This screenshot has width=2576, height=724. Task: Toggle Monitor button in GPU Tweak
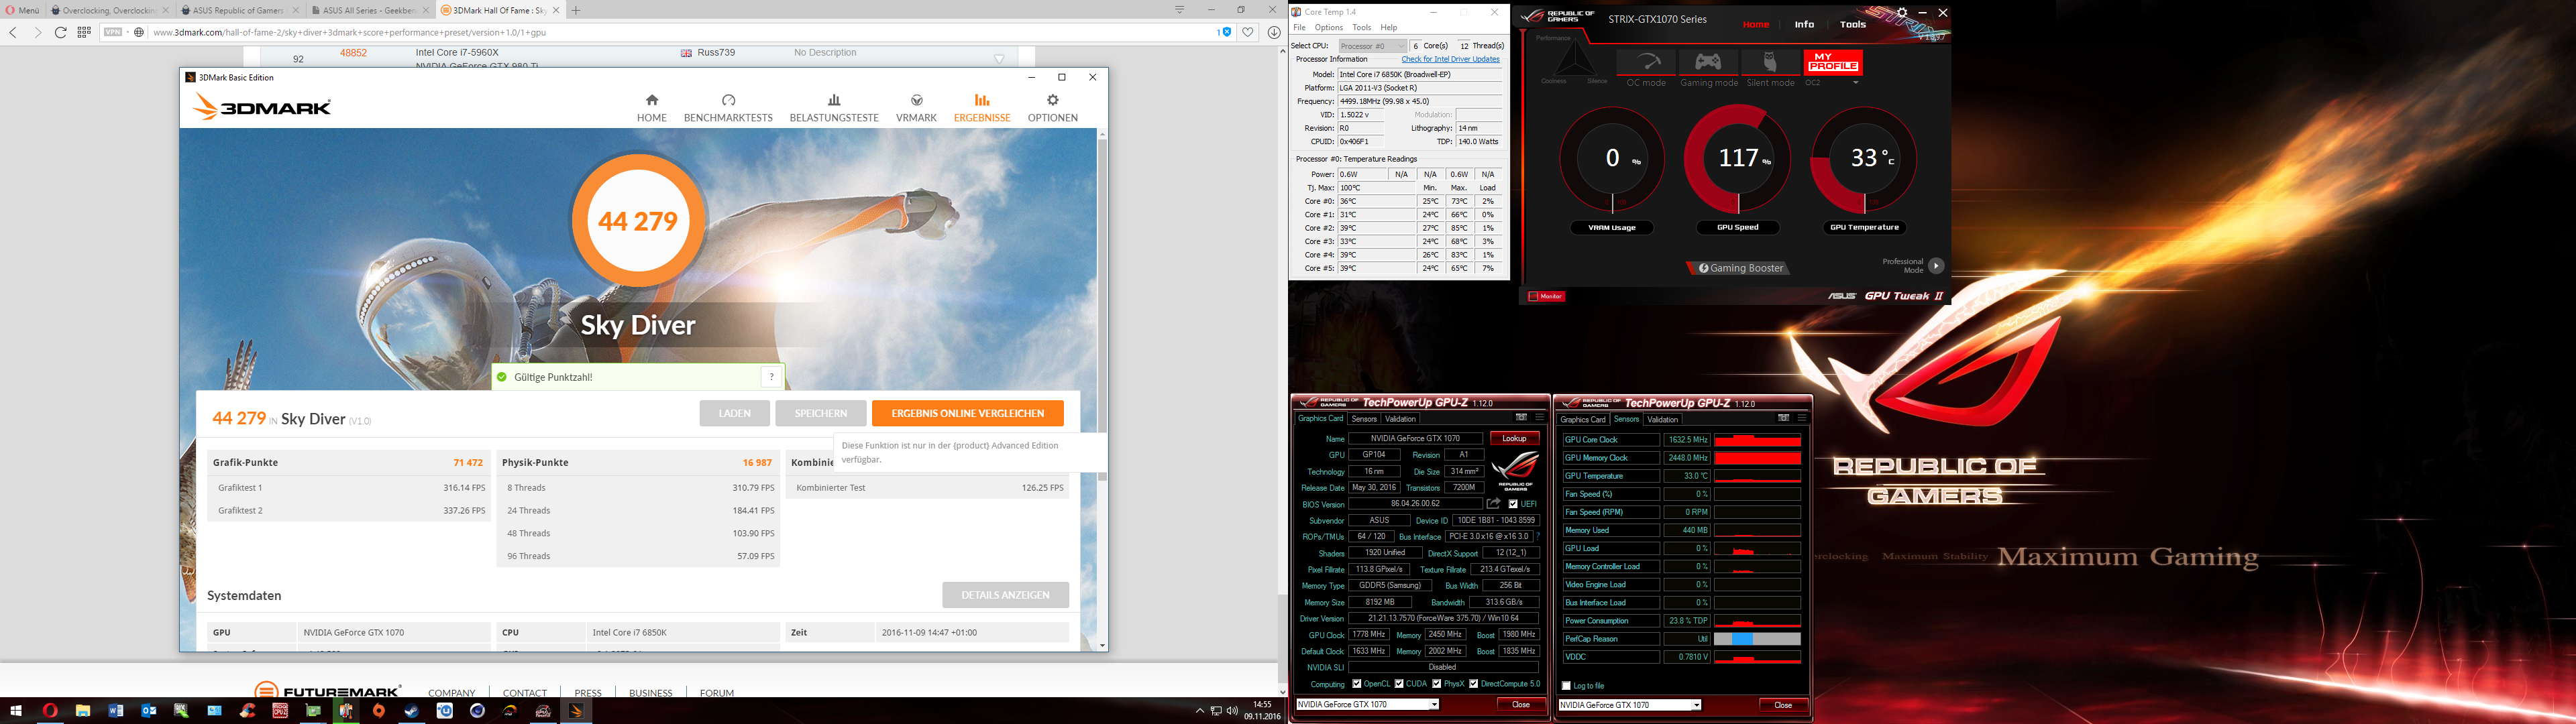coord(1546,296)
